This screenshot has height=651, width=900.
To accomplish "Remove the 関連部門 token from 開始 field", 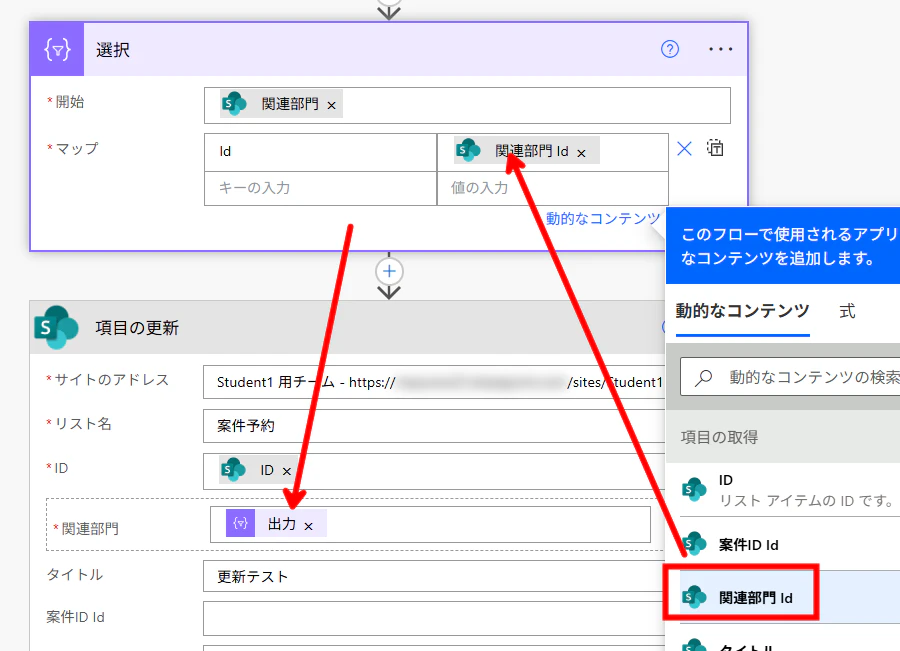I will pyautogui.click(x=331, y=105).
